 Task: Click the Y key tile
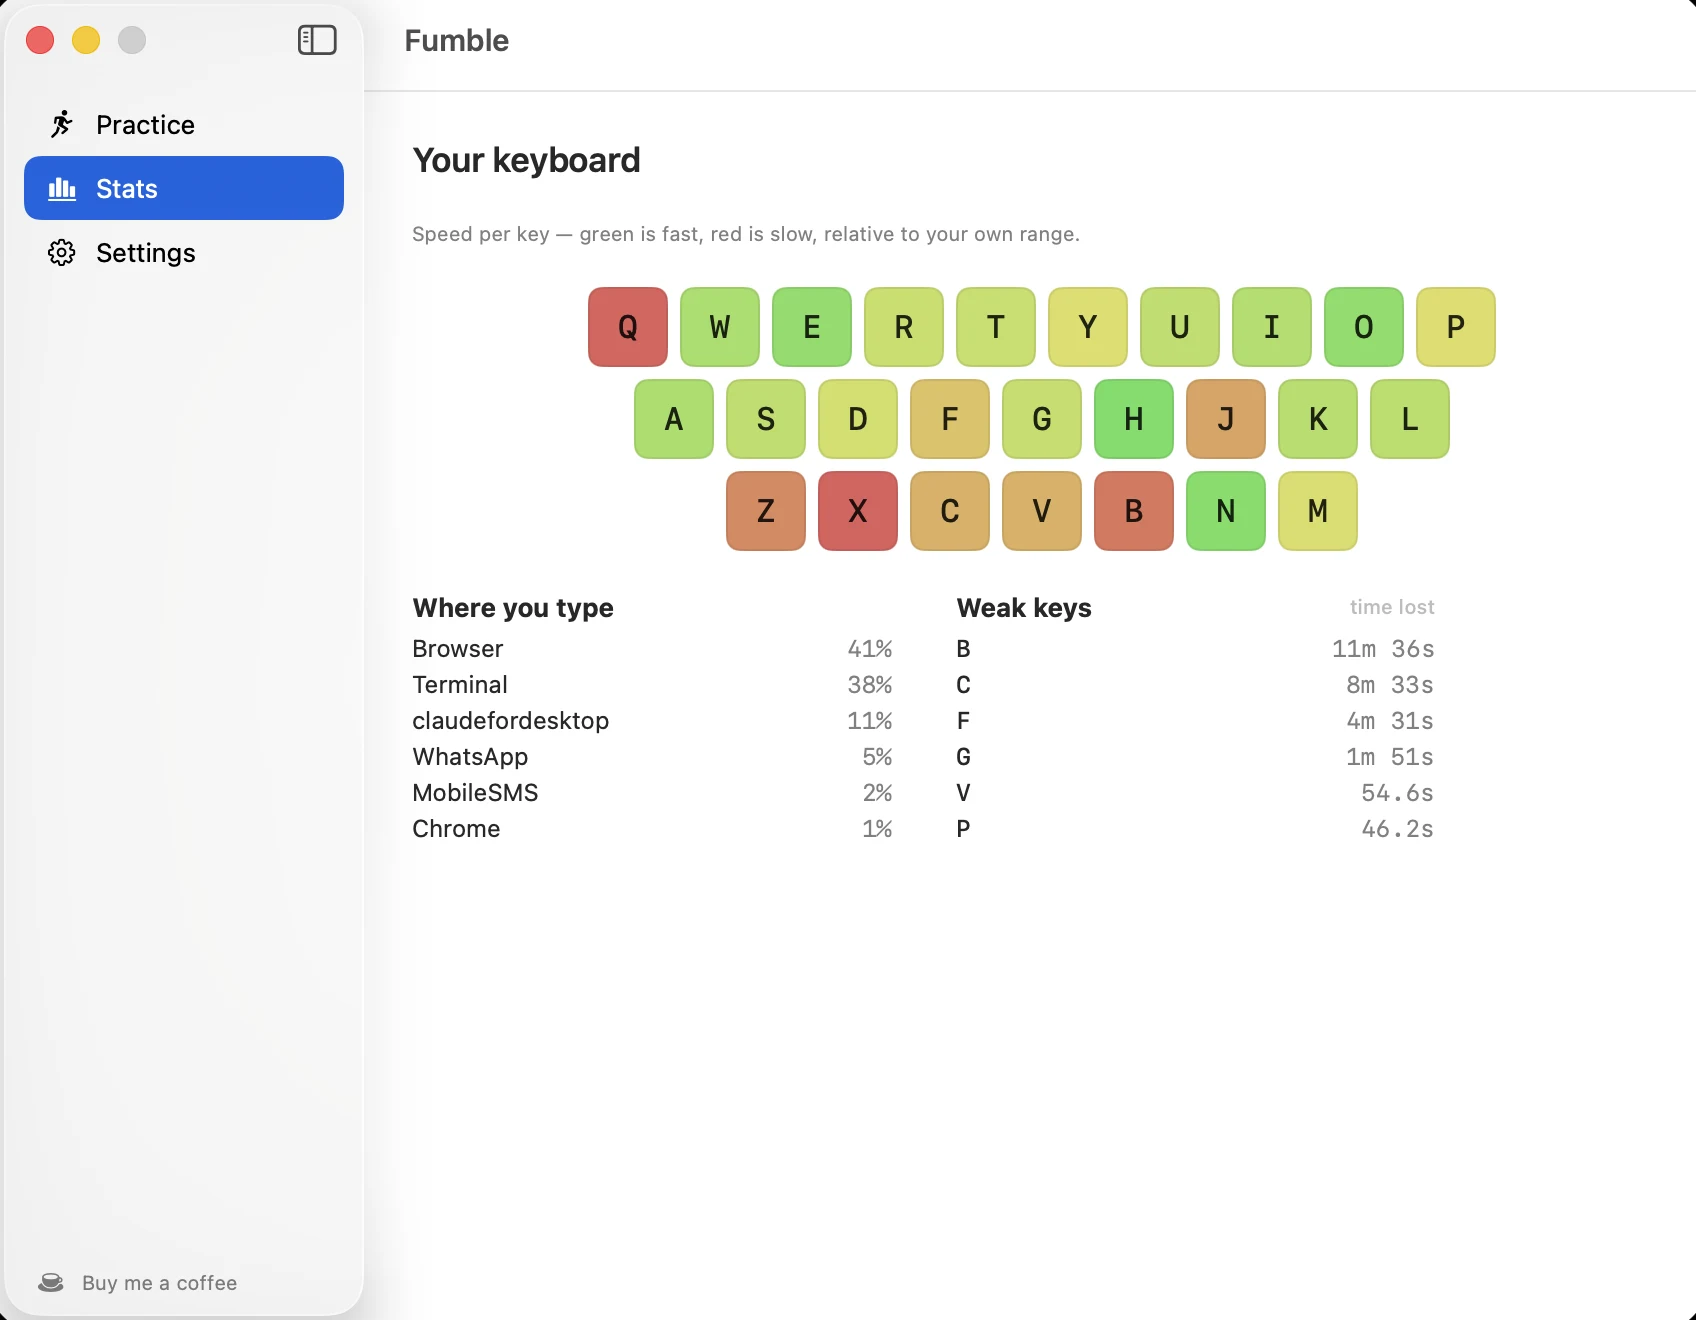coord(1088,327)
